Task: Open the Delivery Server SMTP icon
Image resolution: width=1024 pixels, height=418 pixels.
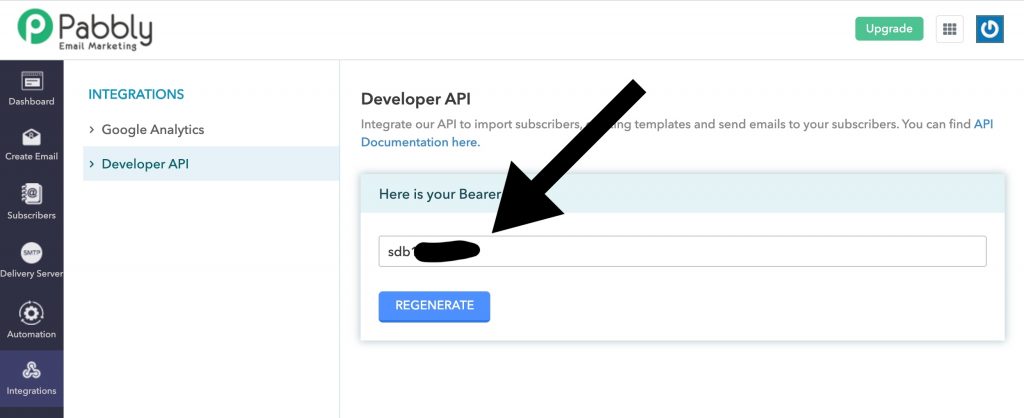Action: click(31, 260)
